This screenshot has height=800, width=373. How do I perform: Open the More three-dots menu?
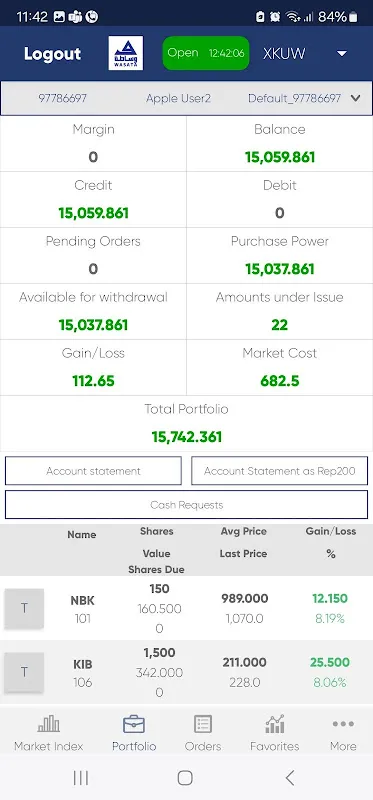point(343,723)
